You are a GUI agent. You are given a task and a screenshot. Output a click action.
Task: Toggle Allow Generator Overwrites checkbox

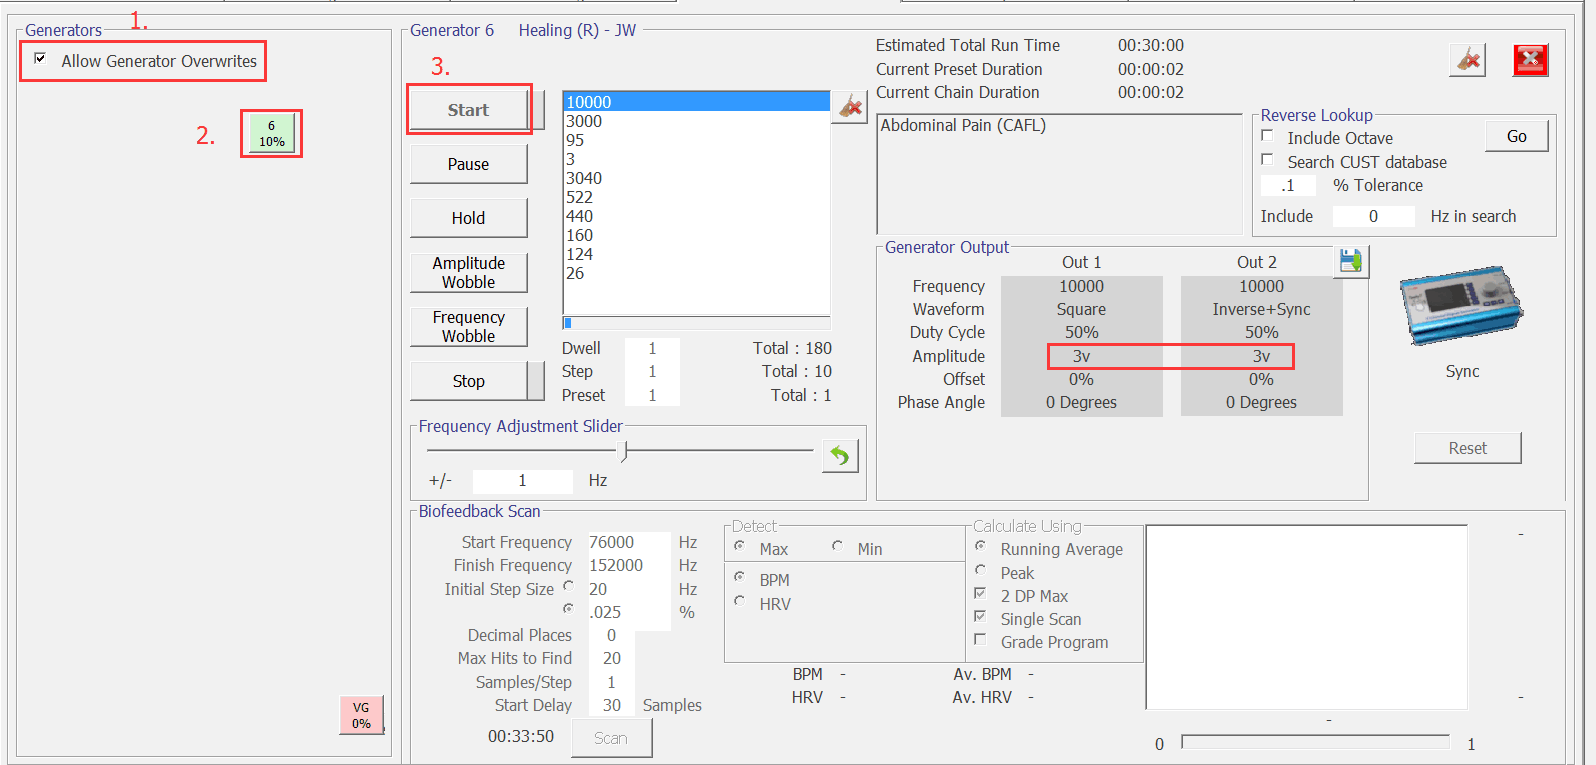40,59
